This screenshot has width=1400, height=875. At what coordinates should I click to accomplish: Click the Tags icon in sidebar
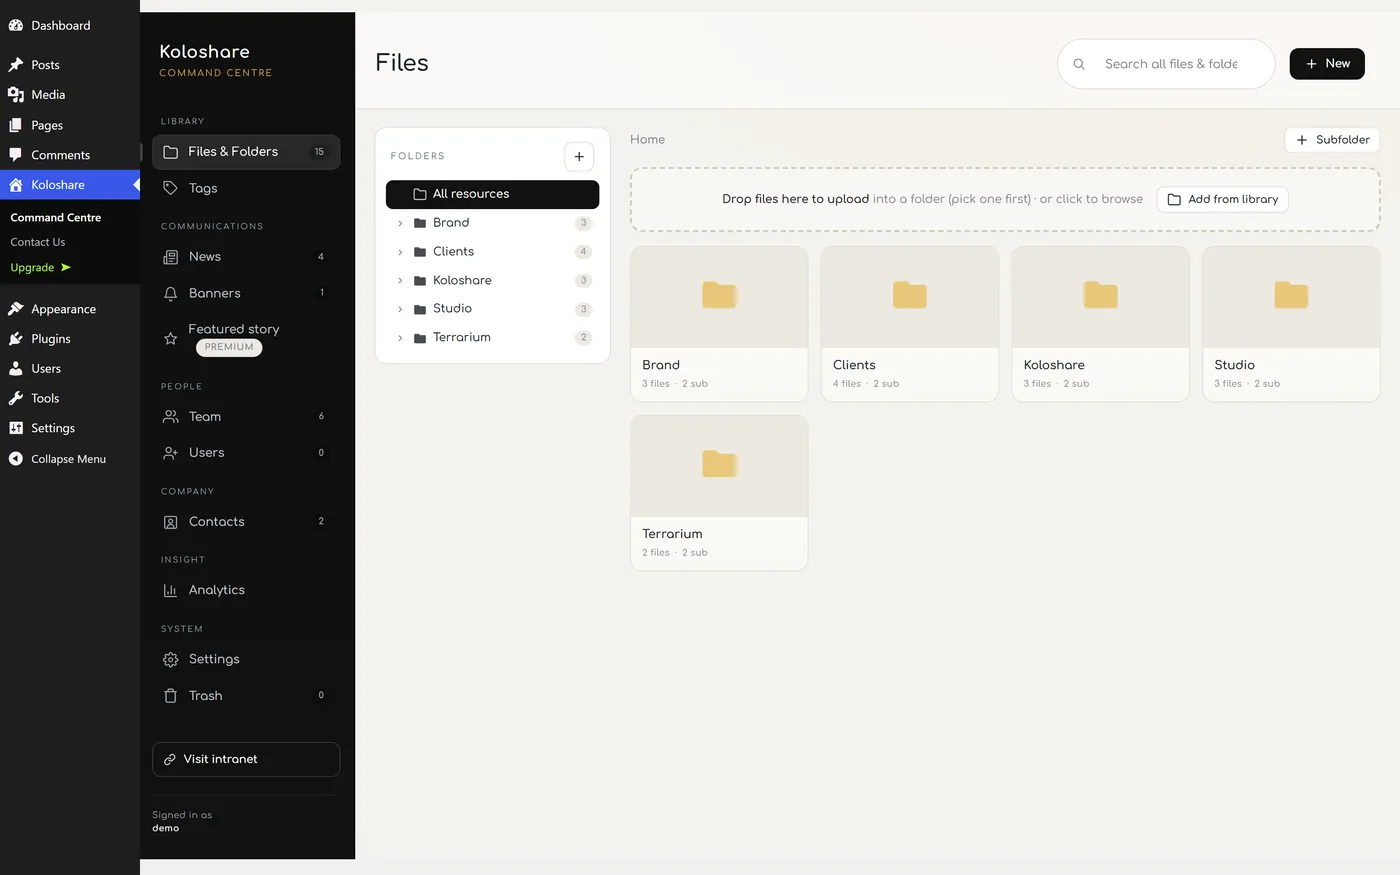170,188
